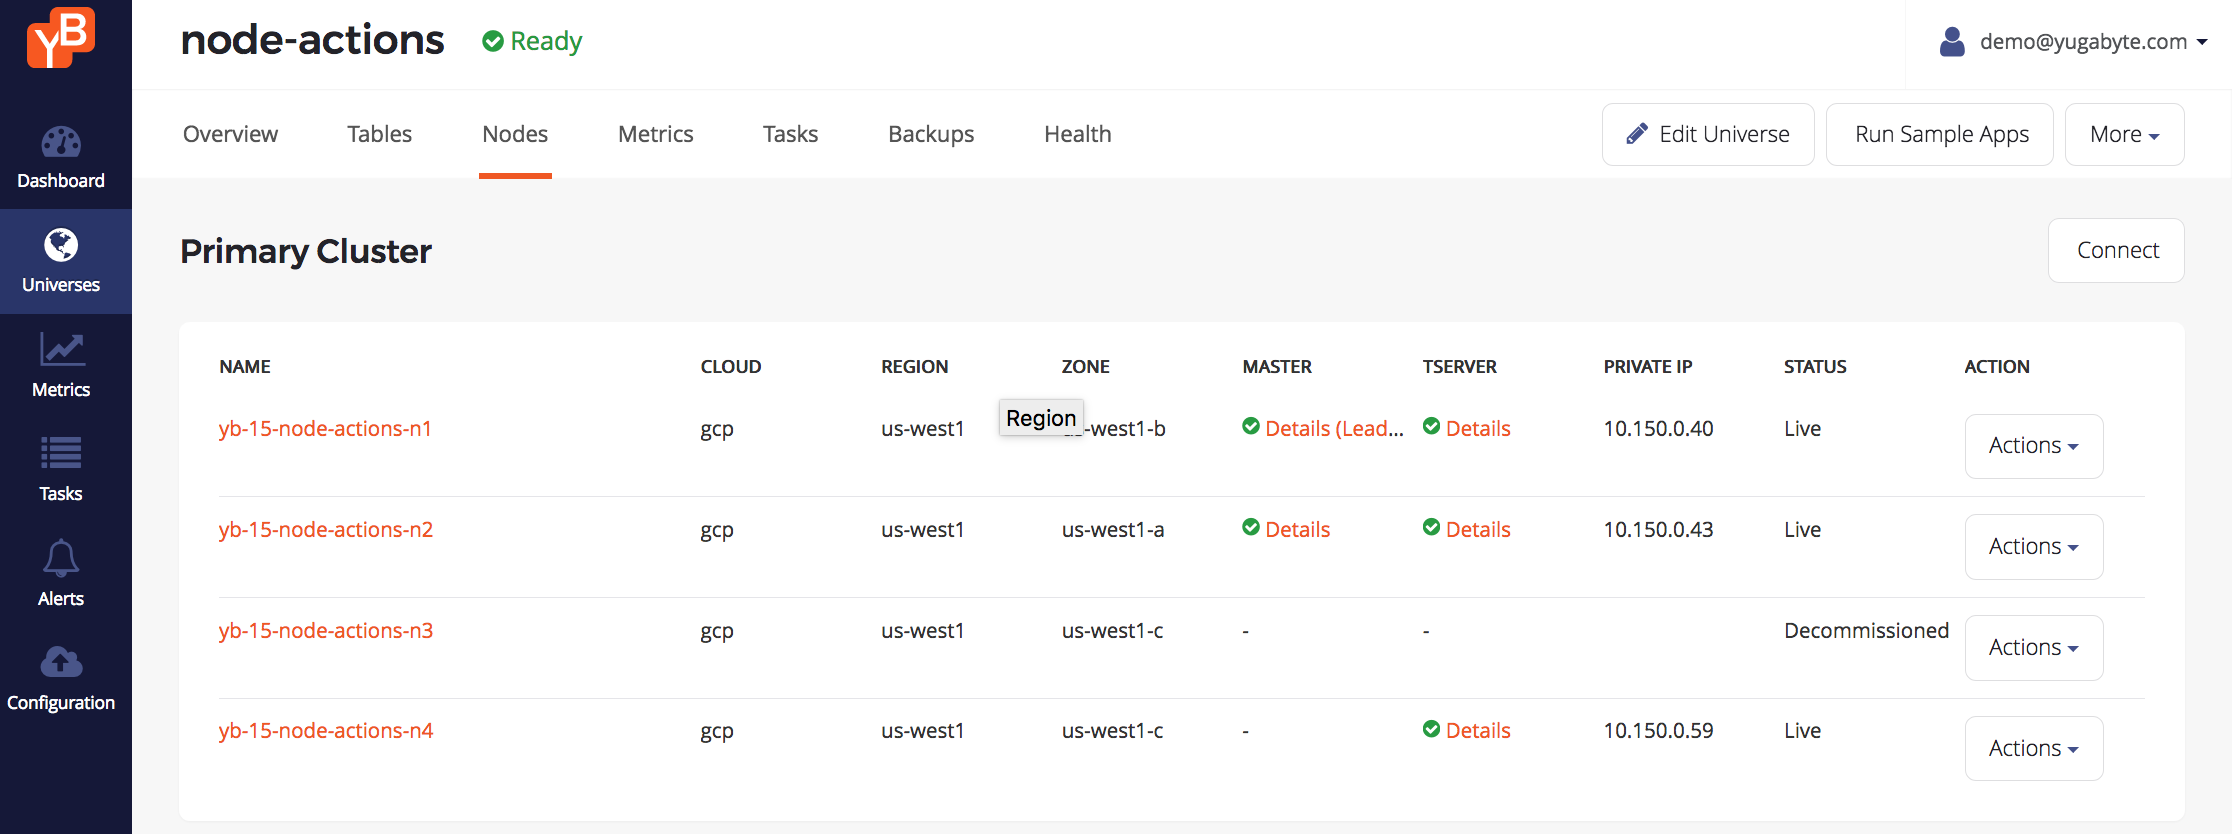
Task: Open node yb-15-node-actions-n2 link
Action: (x=326, y=529)
